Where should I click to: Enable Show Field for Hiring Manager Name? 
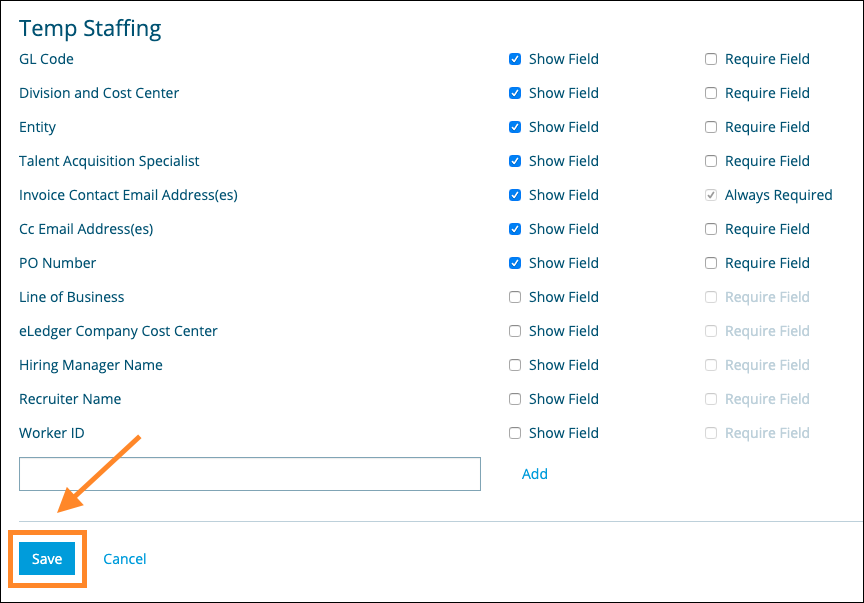click(515, 365)
